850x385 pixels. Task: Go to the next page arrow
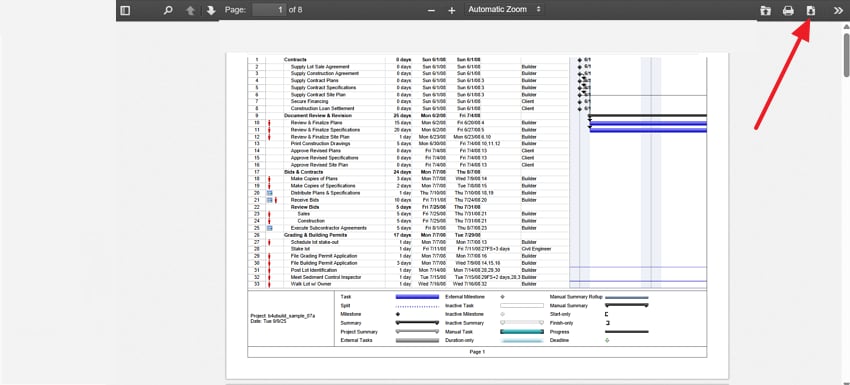[211, 10]
